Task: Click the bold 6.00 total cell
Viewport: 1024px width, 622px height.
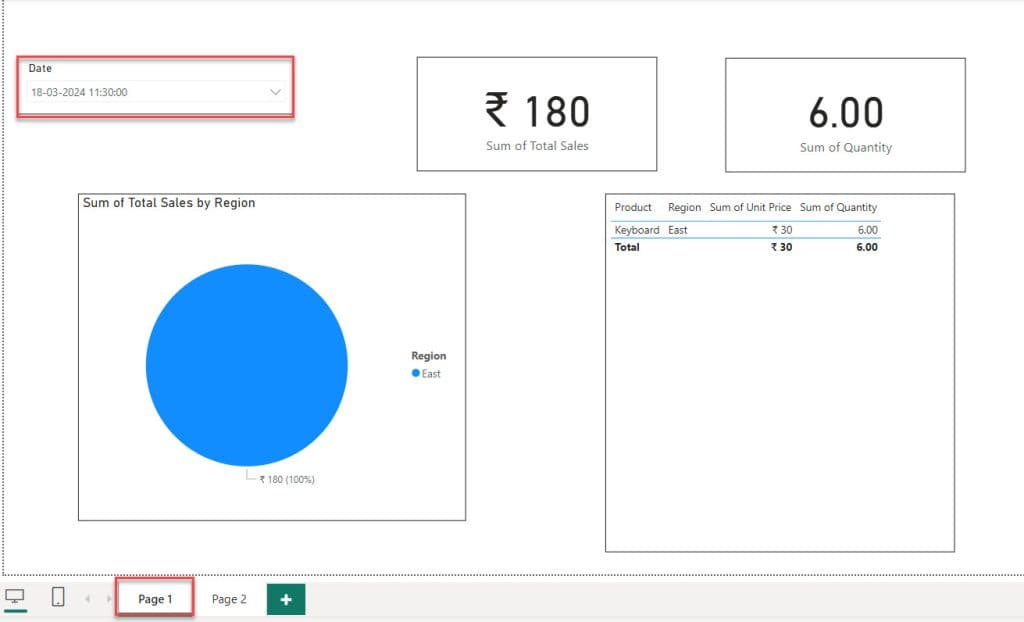Action: [867, 247]
